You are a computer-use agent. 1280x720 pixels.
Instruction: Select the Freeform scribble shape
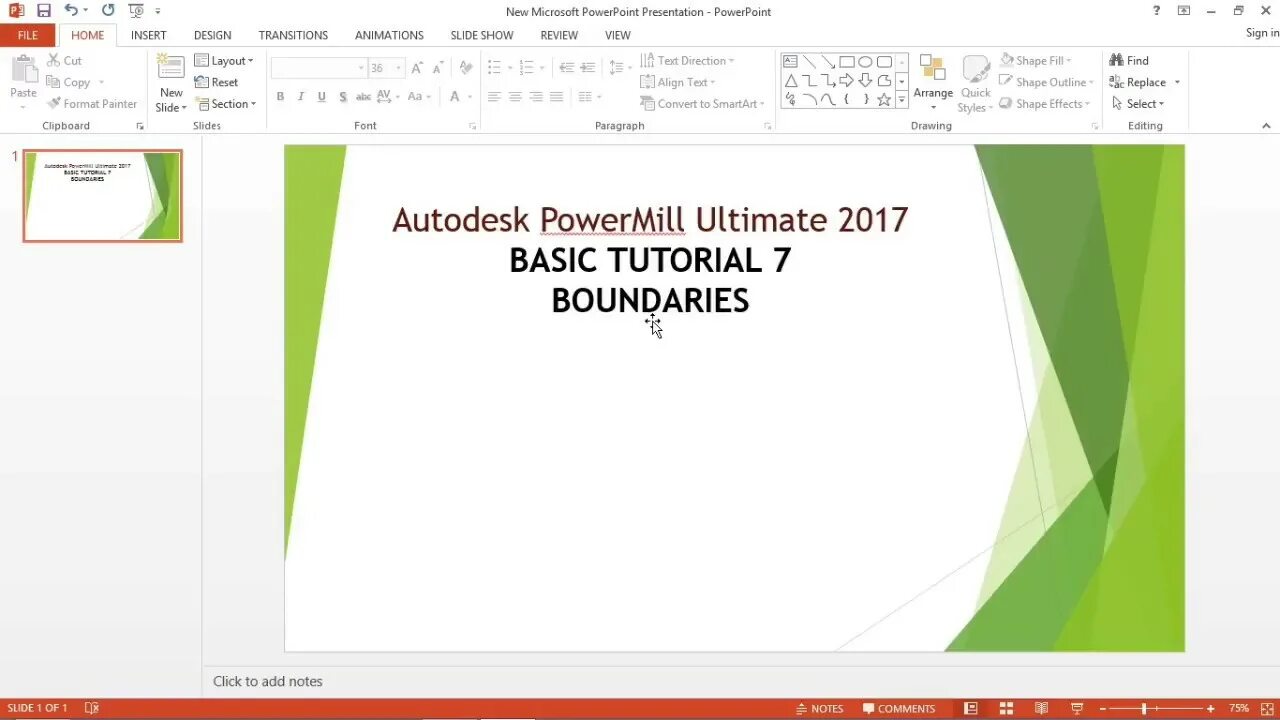point(790,100)
